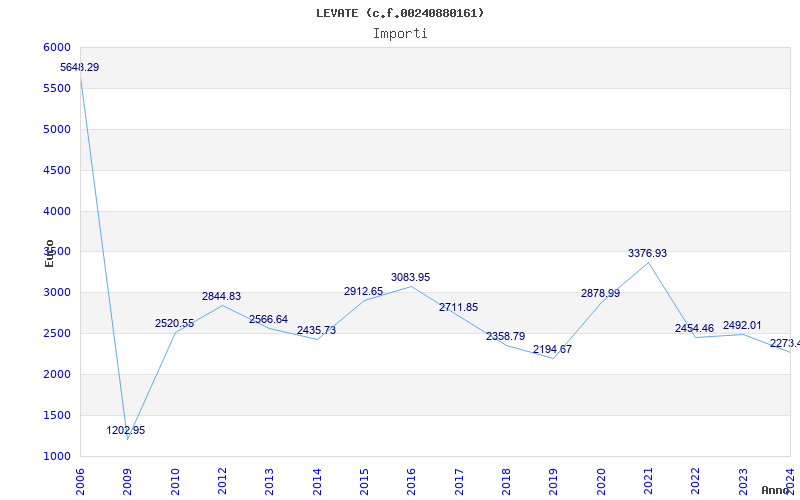
Task: Click the 4500 y-axis tick label
Action: coord(57,170)
